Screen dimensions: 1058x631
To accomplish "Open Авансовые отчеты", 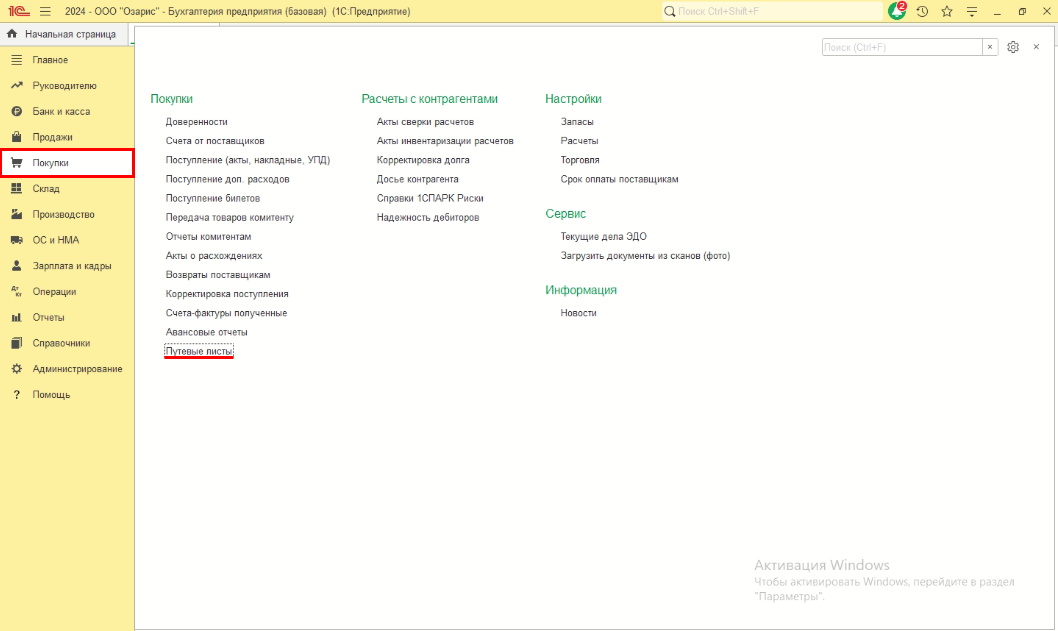I will pyautogui.click(x=206, y=332).
